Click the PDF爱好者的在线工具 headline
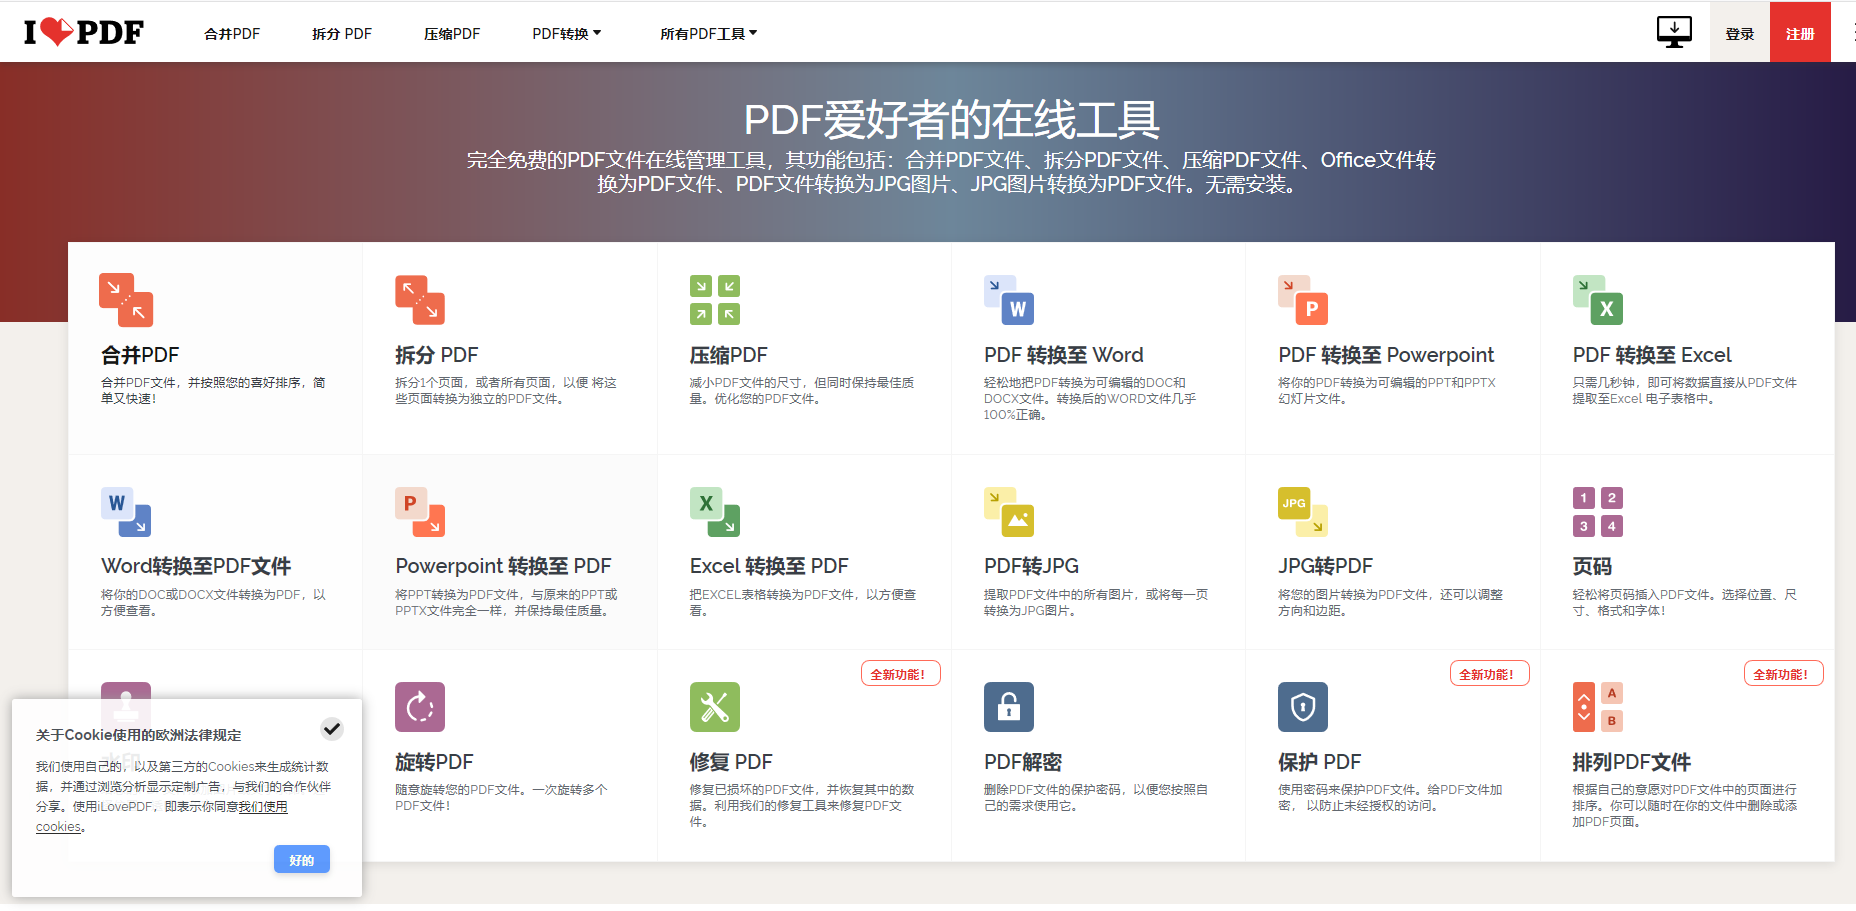 [x=951, y=120]
